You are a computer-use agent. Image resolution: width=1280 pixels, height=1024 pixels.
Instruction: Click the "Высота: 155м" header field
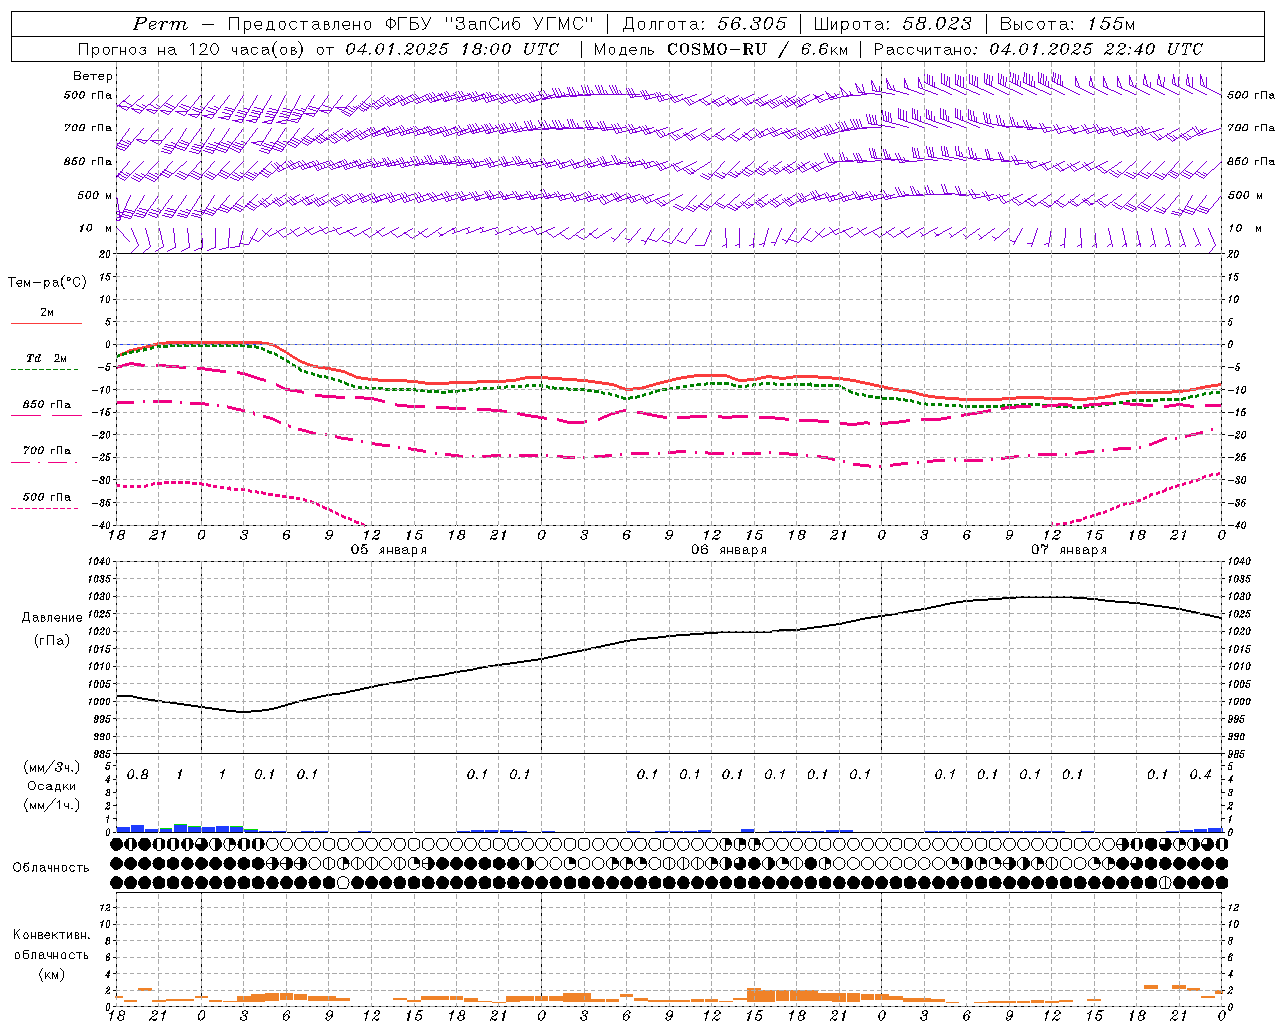click(1067, 24)
